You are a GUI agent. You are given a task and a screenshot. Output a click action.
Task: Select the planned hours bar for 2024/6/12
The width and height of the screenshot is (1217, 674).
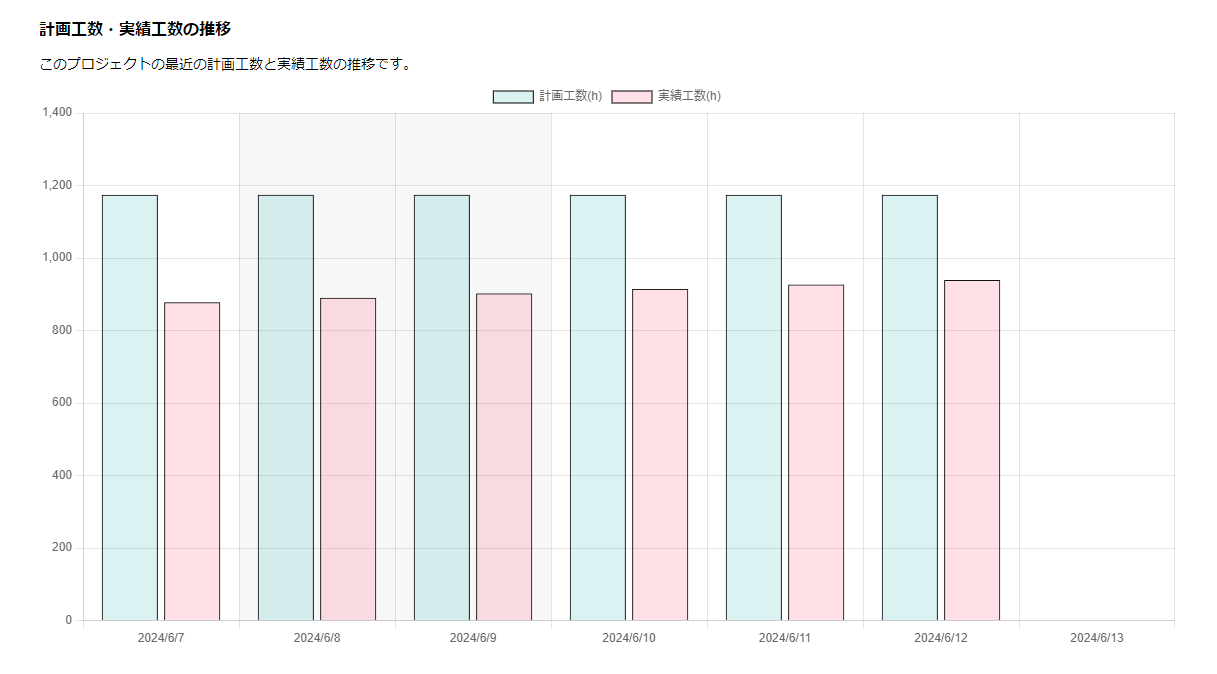coord(910,408)
